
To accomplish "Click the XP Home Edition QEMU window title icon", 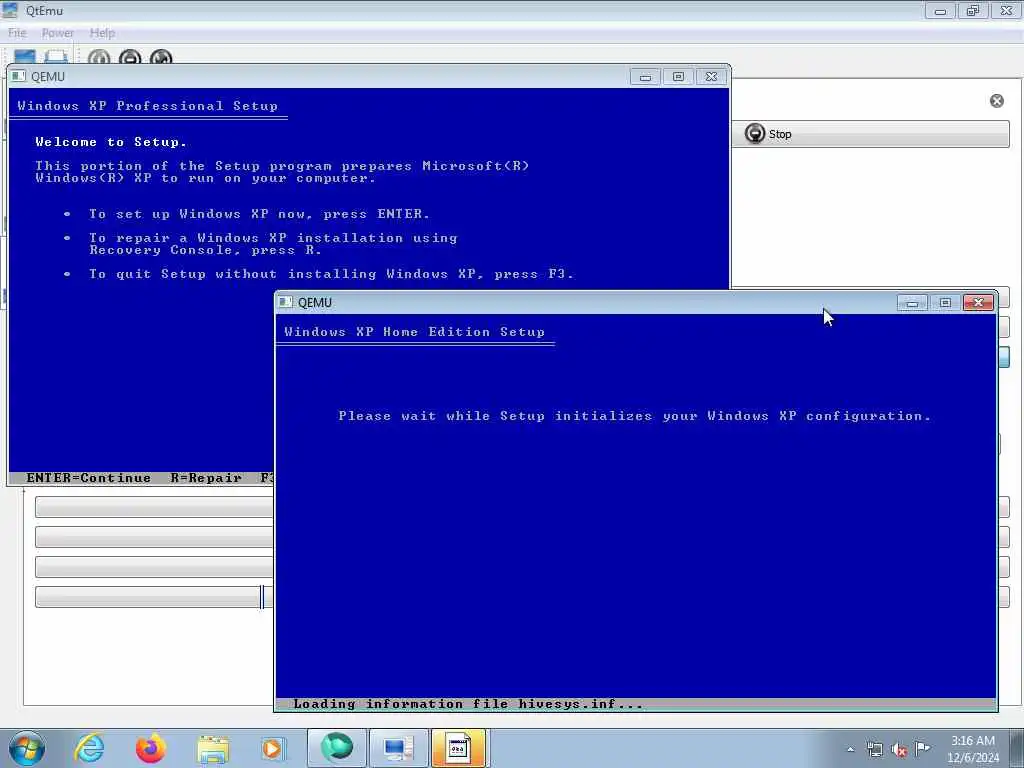I will tap(285, 302).
